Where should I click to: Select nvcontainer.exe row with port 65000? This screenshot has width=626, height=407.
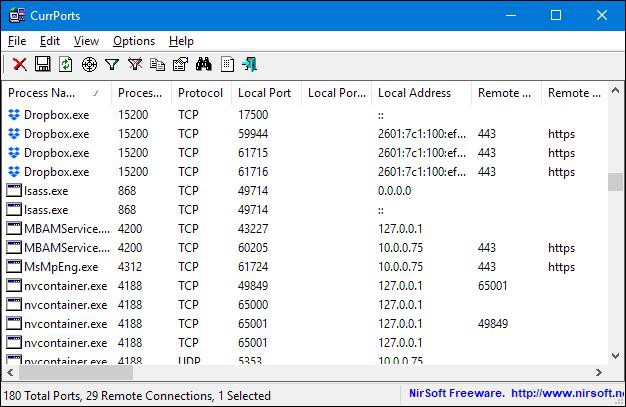coord(305,305)
